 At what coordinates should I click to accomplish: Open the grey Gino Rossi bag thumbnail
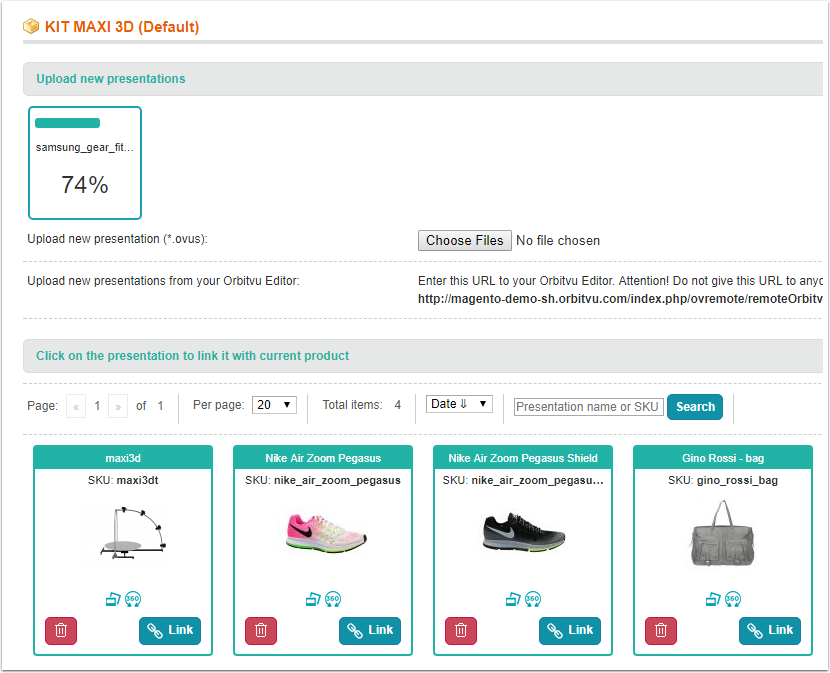tap(723, 534)
